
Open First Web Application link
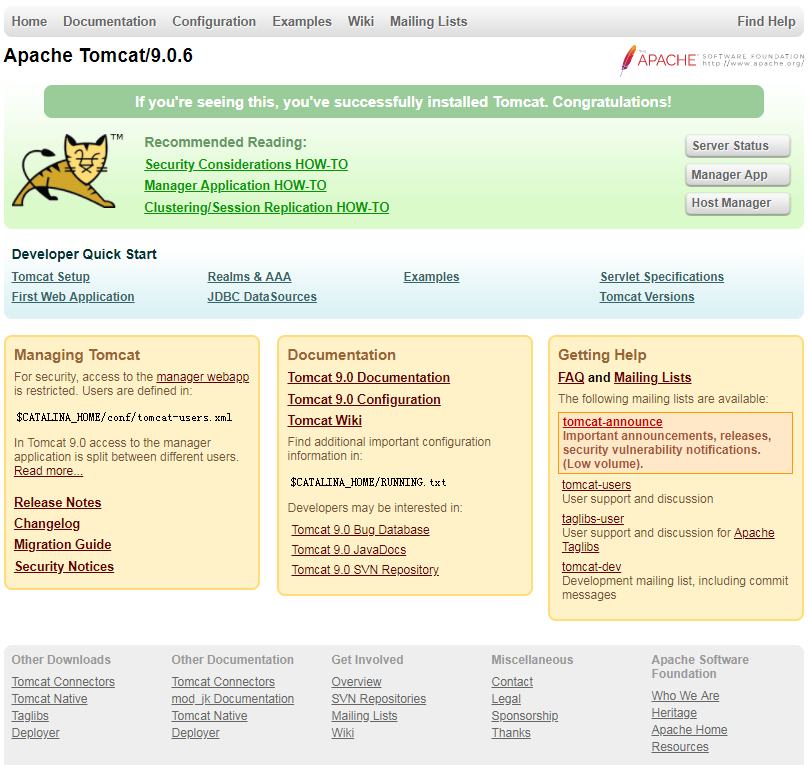click(73, 297)
